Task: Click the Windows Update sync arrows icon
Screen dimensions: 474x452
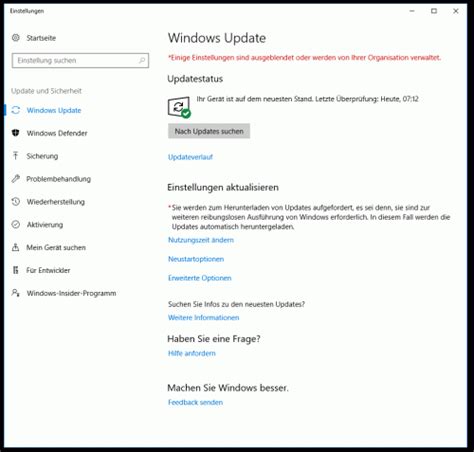Action: pos(16,110)
